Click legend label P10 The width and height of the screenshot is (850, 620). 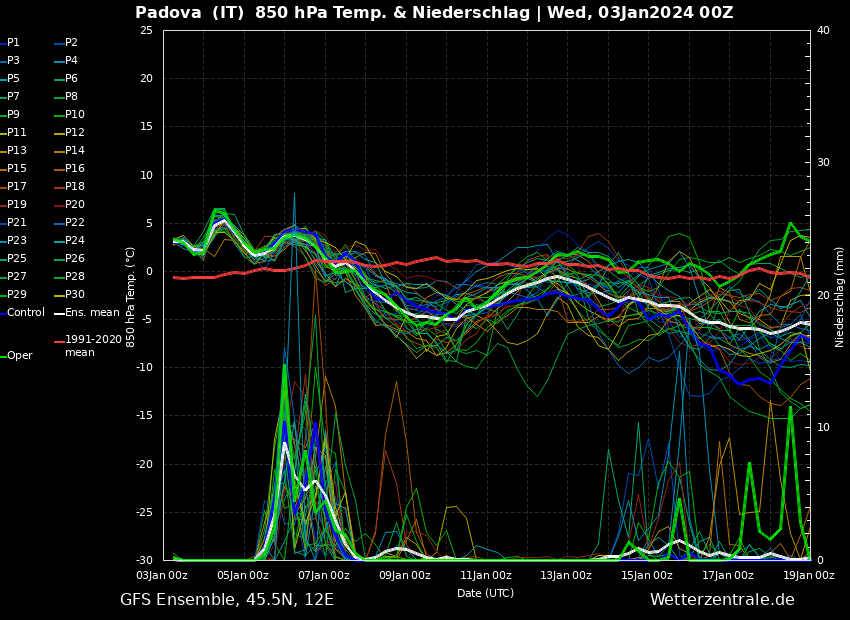pos(69,114)
